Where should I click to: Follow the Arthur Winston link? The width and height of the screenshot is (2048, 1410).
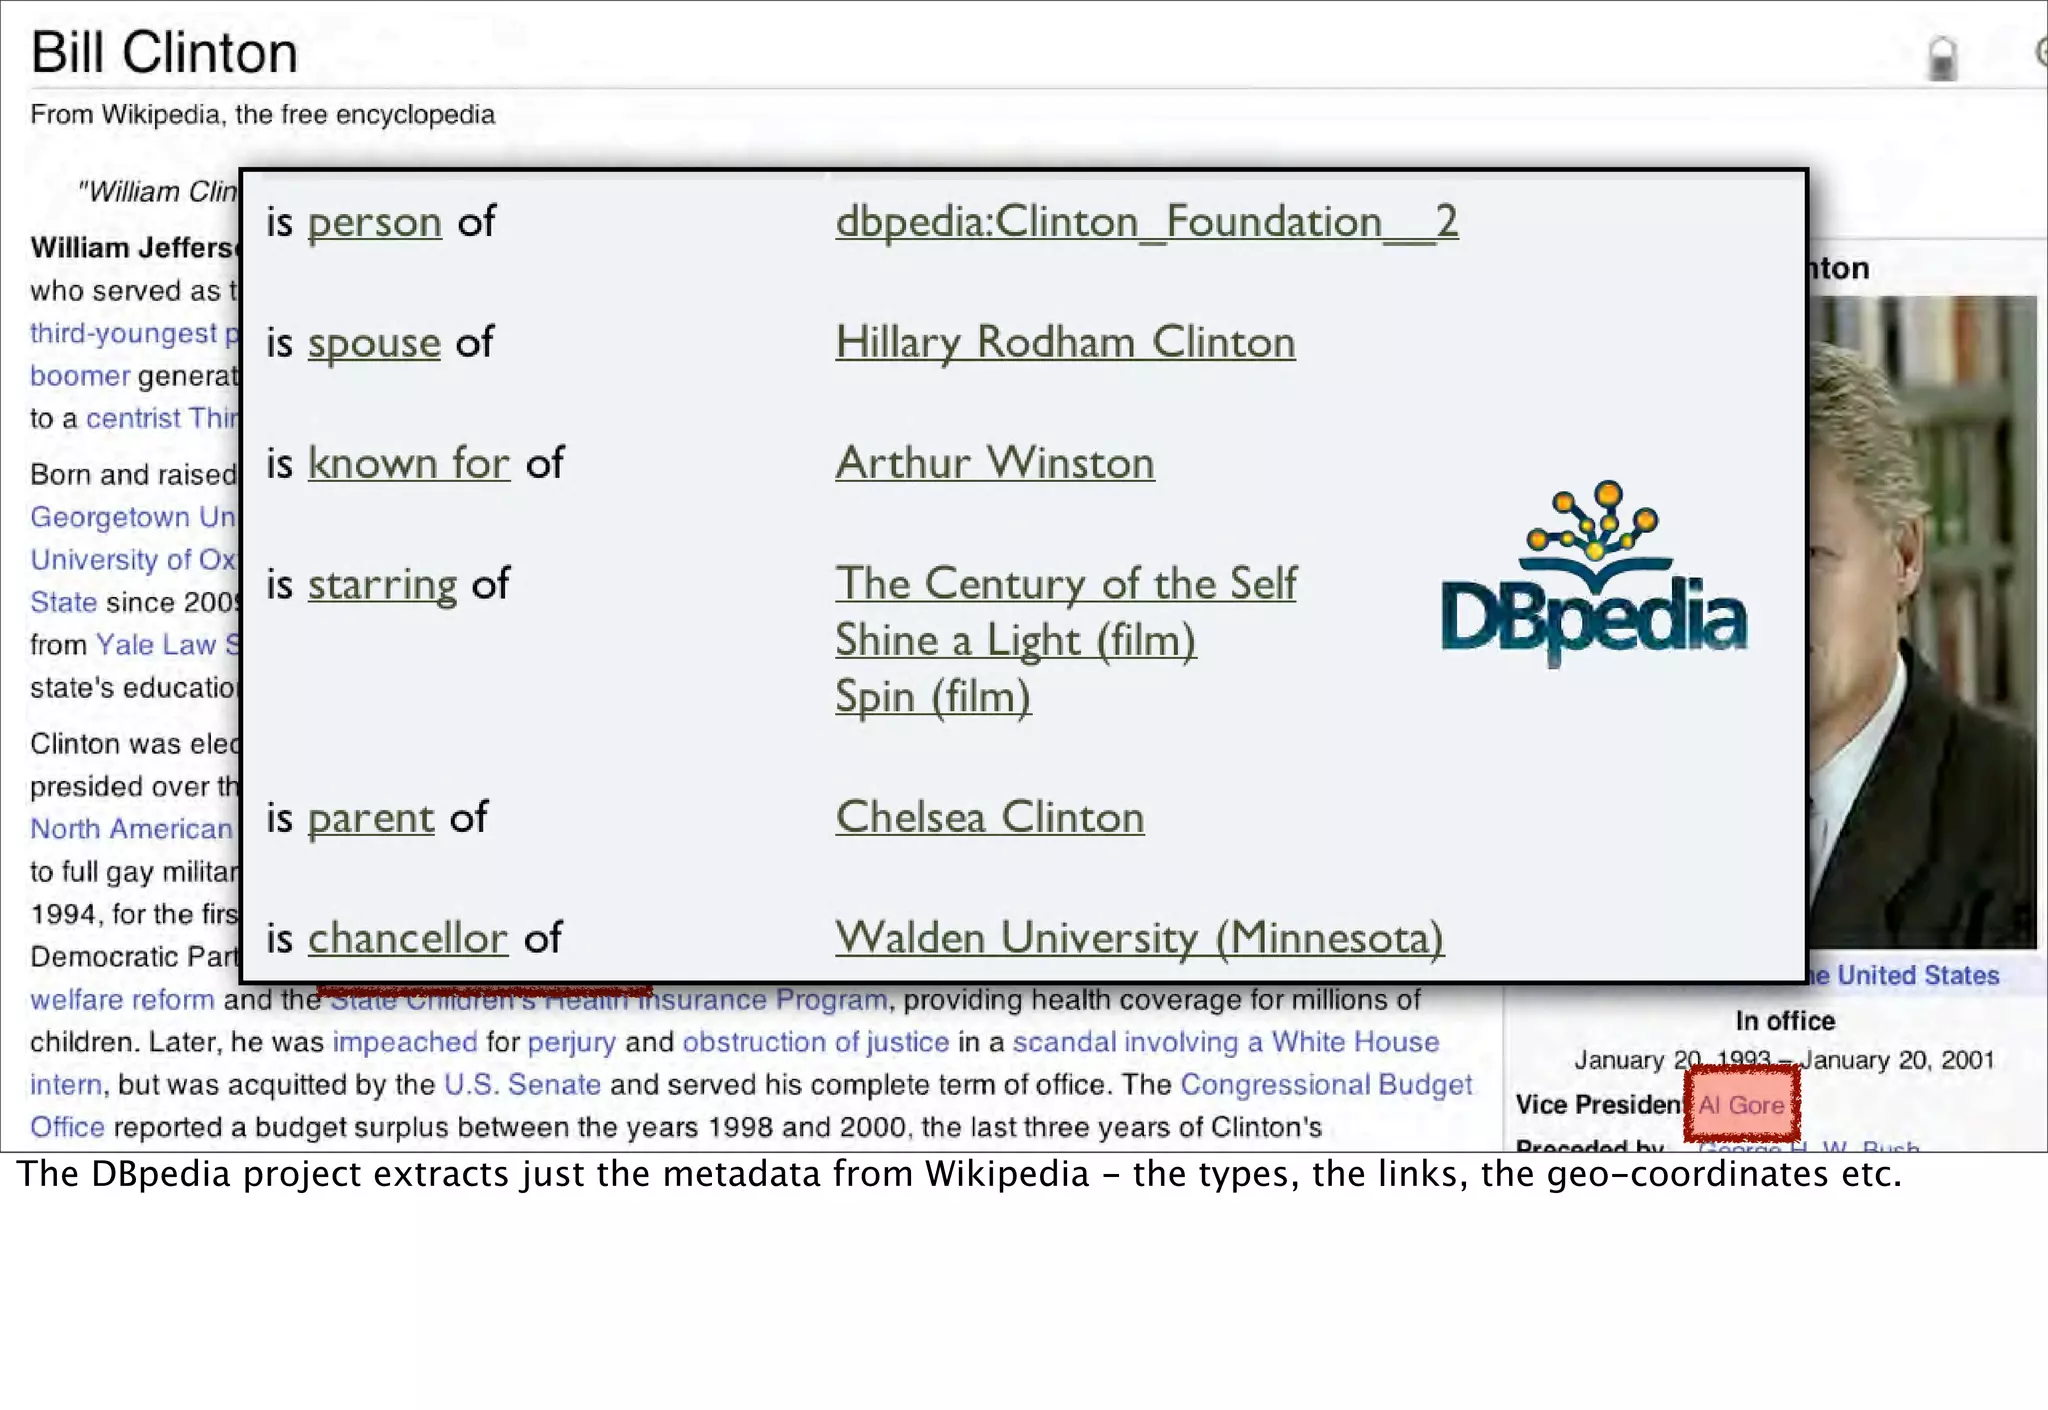click(994, 463)
